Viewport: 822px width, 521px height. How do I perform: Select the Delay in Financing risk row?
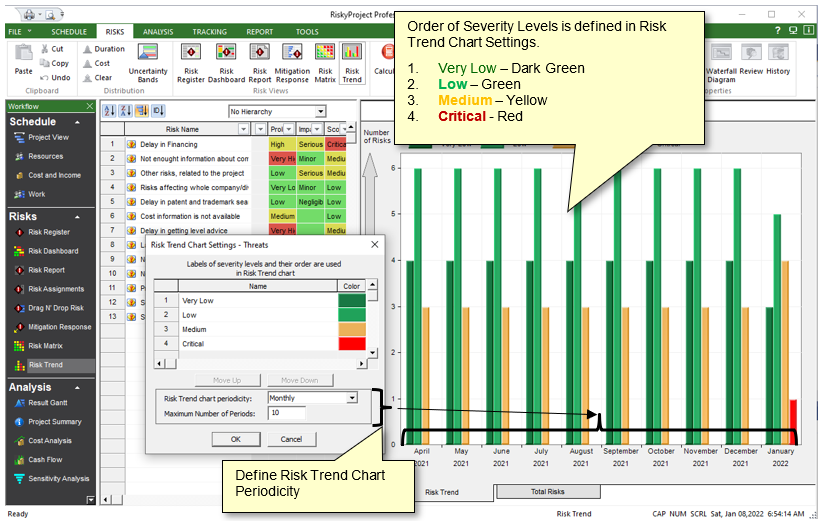click(x=224, y=144)
